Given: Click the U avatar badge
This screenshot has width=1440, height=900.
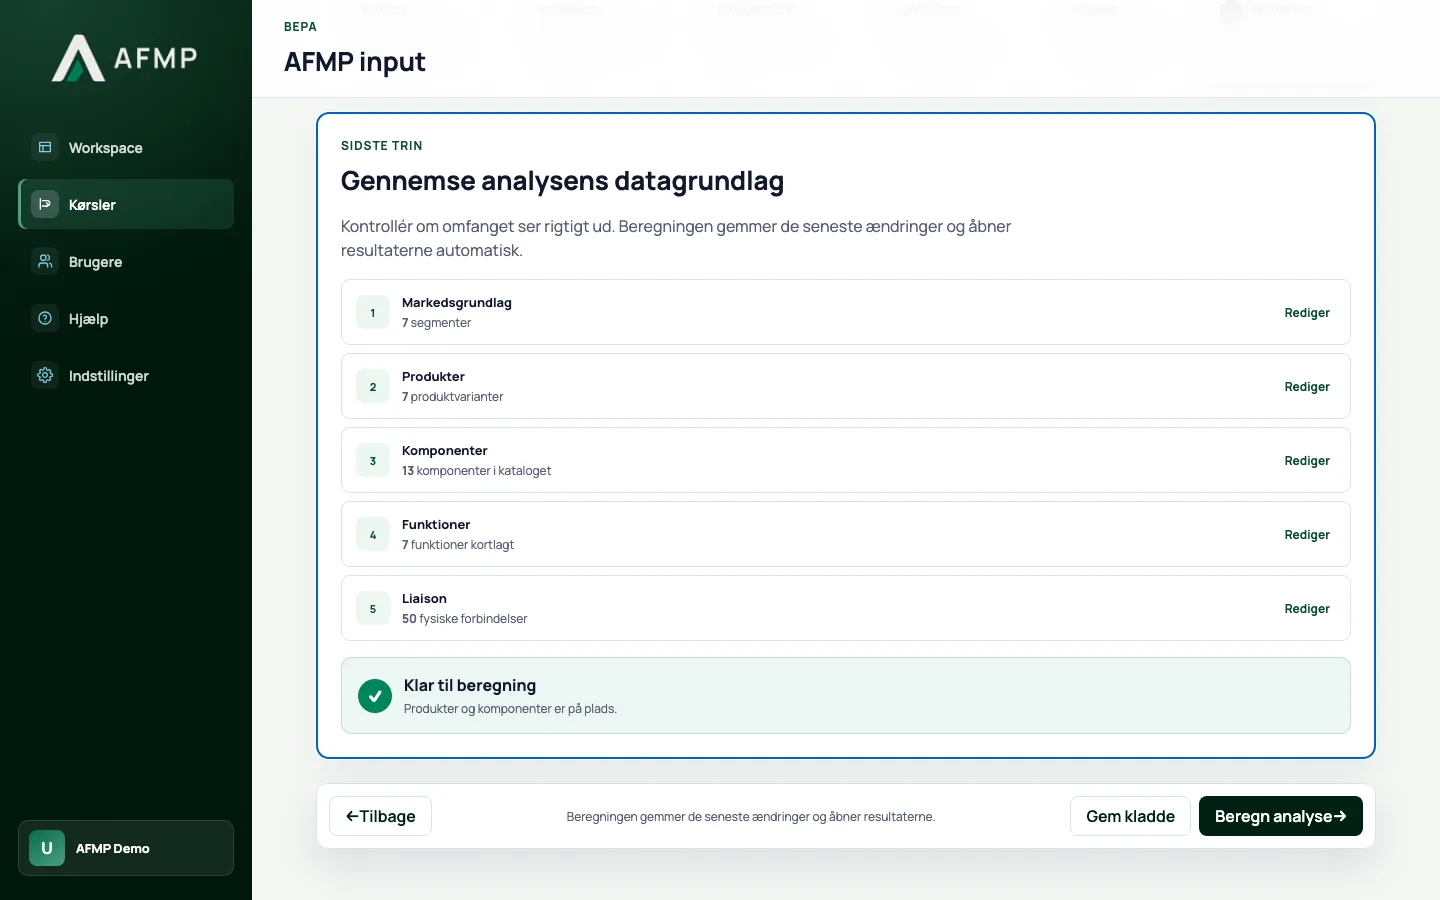Looking at the screenshot, I should pyautogui.click(x=47, y=848).
